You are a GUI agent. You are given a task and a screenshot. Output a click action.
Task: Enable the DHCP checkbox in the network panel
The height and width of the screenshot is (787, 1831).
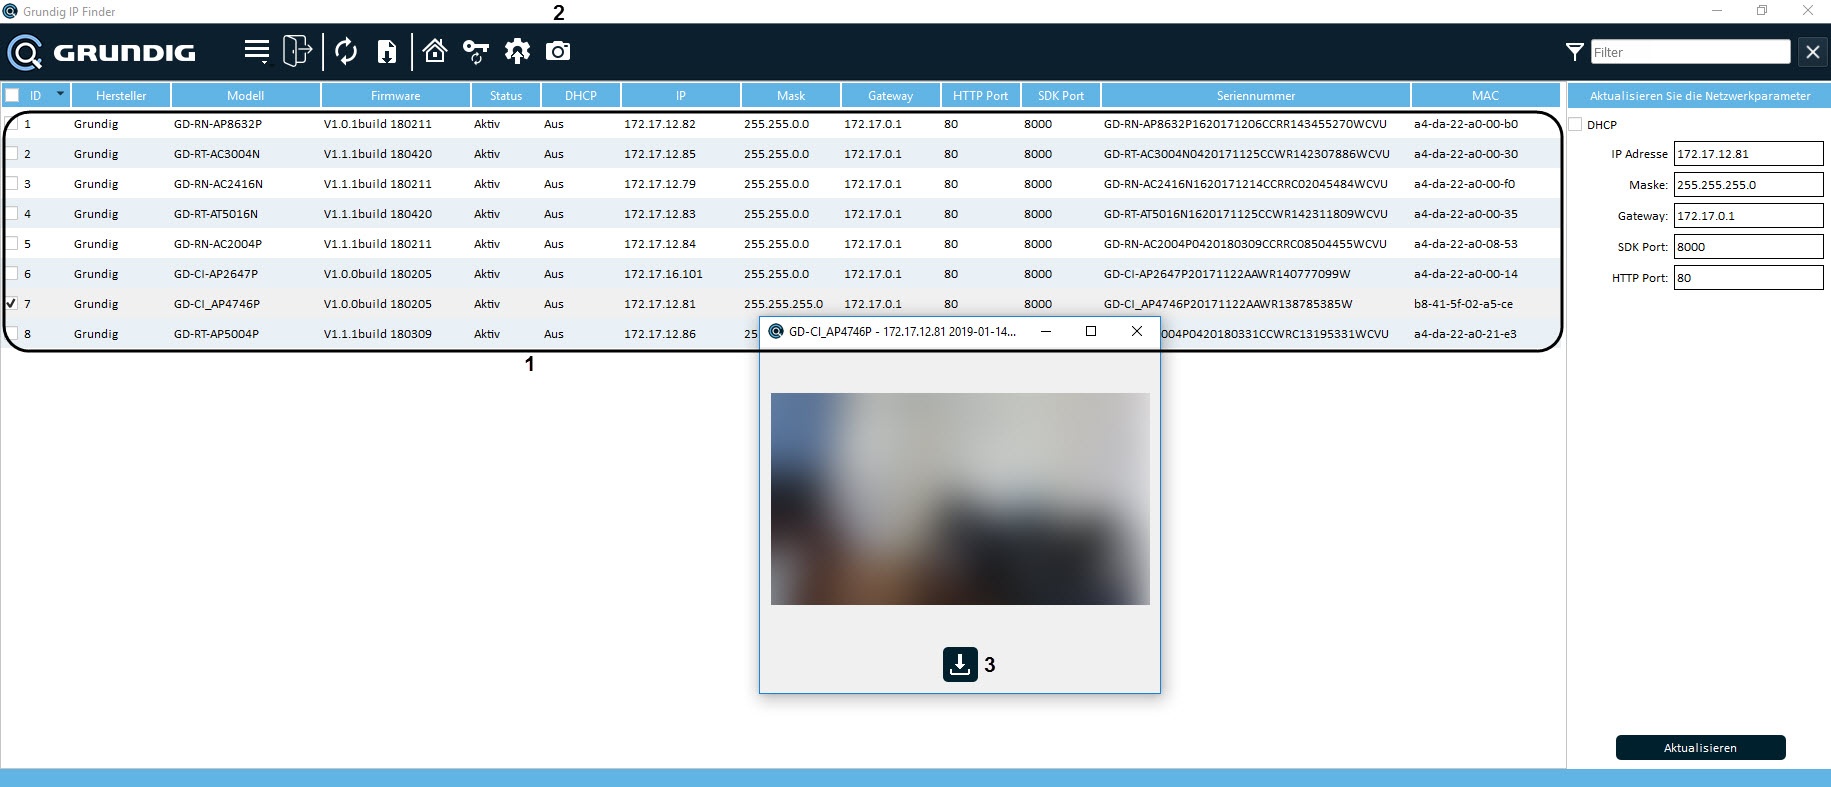click(1576, 125)
